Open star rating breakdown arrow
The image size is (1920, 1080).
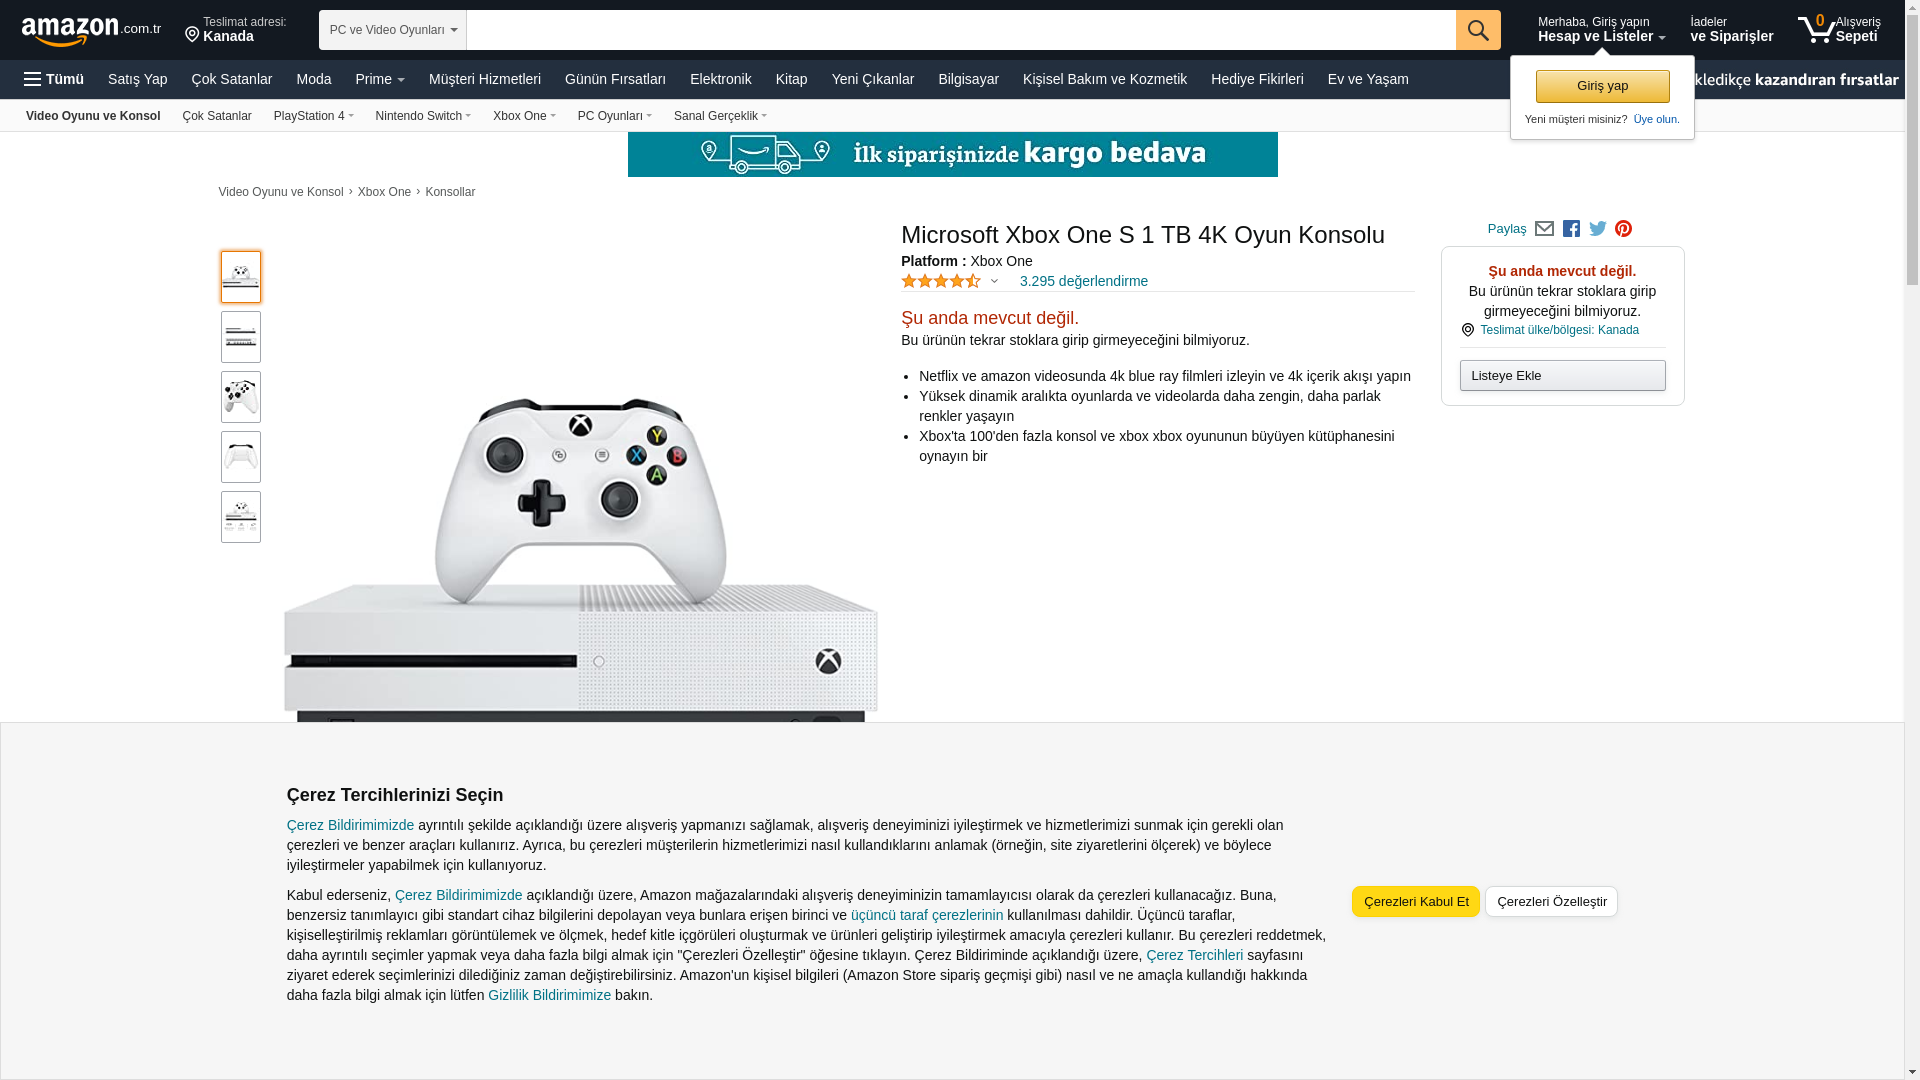994,281
